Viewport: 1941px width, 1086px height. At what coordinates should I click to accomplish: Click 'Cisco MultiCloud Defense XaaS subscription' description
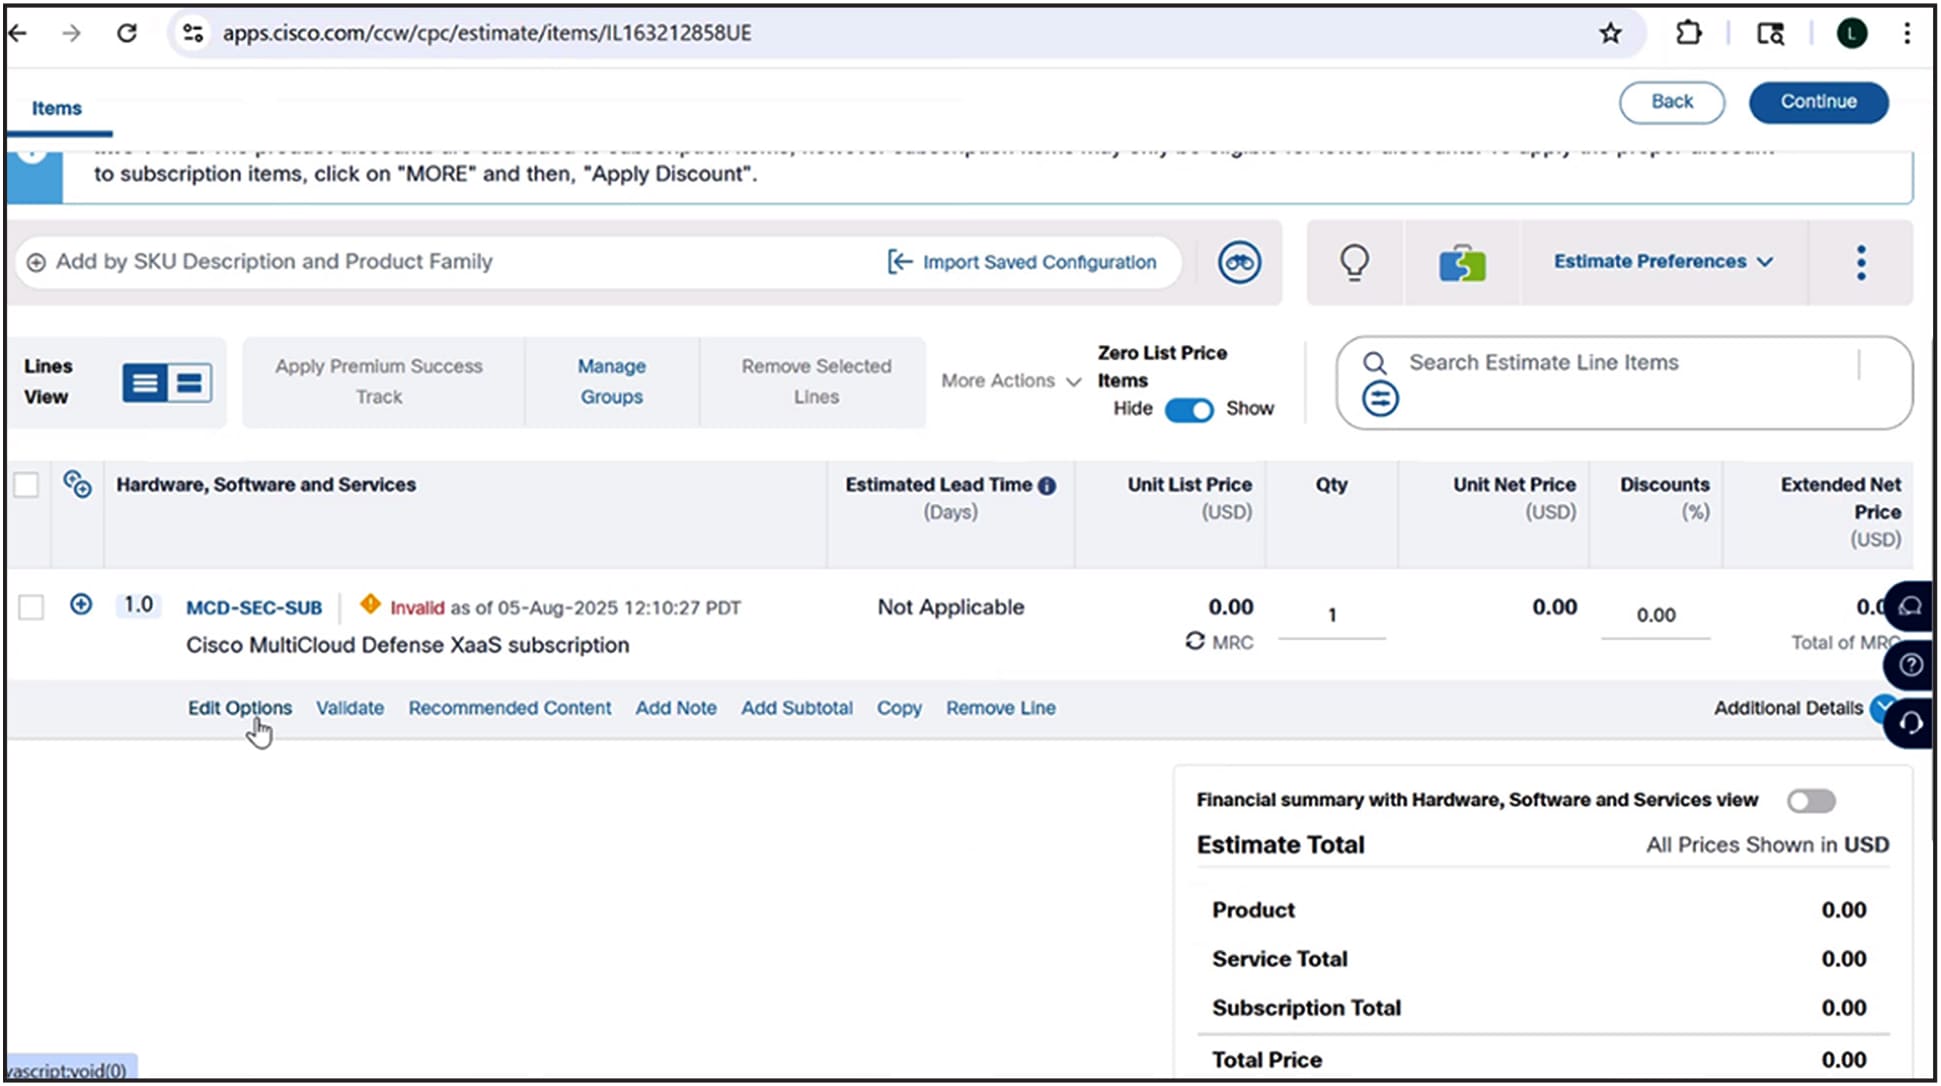coord(408,645)
